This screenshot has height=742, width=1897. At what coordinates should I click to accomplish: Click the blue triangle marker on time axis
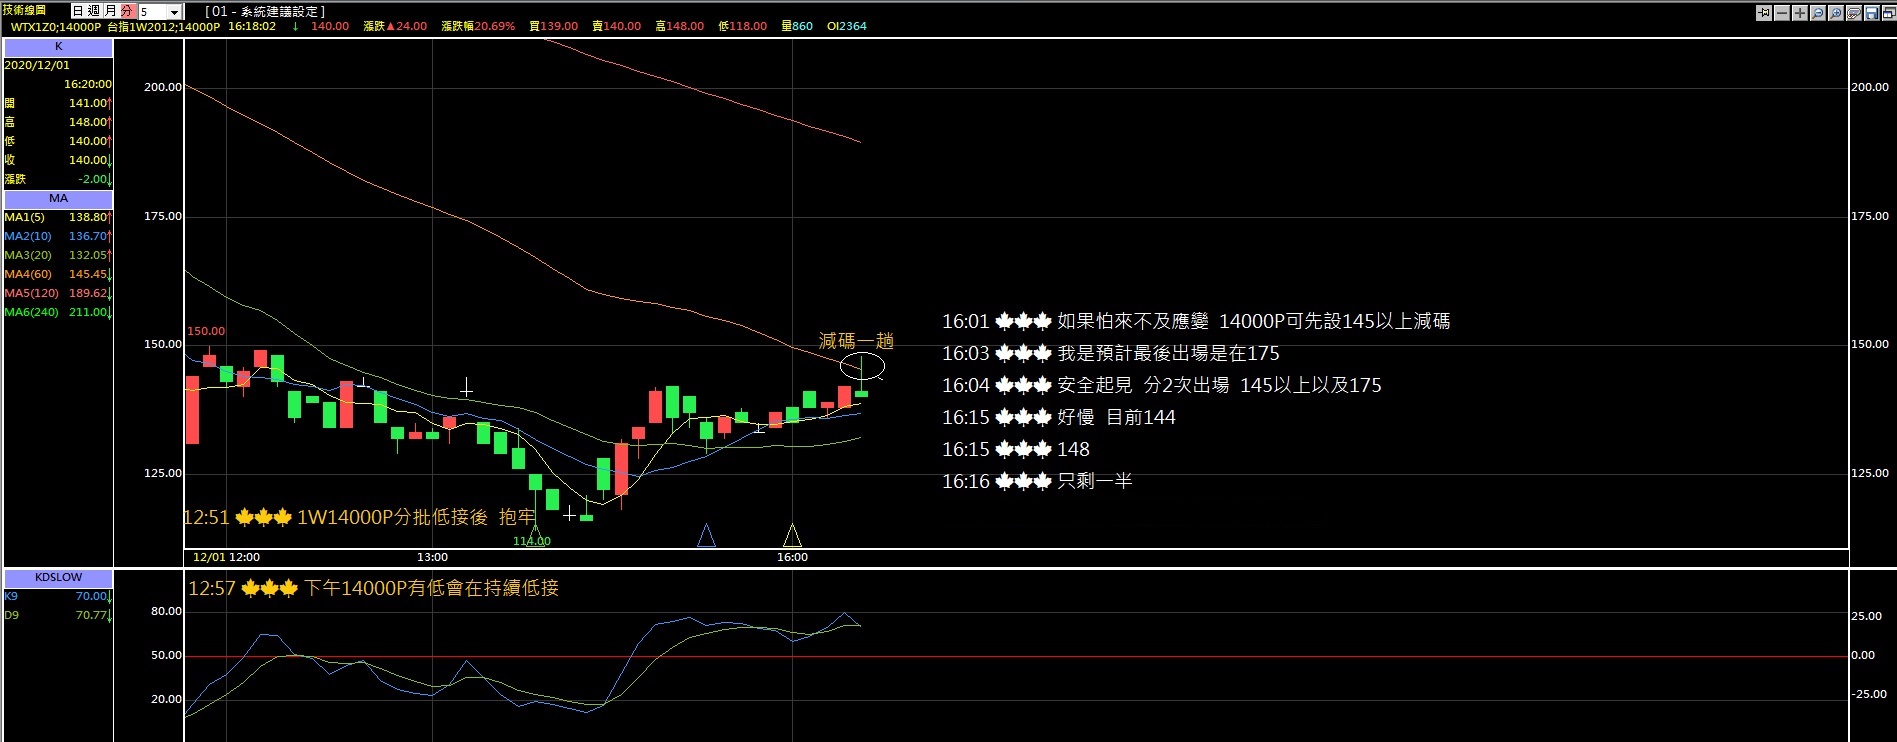click(x=706, y=535)
